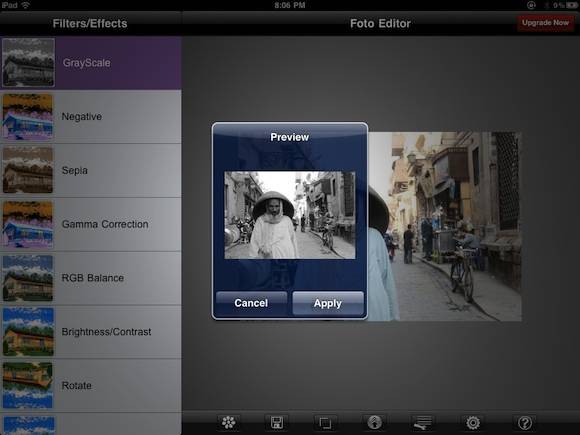580x435 pixels.
Task: Tap the color street photo on canvas
Action: 445,226
